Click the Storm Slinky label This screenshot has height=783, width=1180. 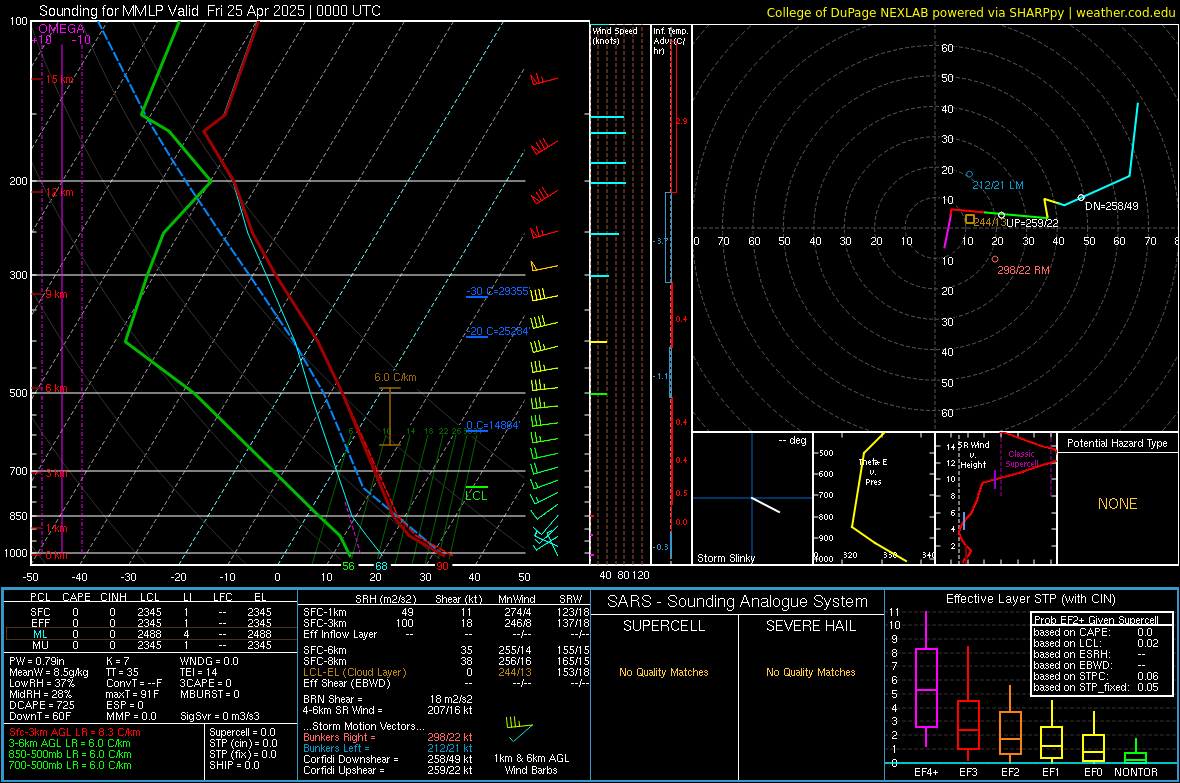tap(725, 558)
